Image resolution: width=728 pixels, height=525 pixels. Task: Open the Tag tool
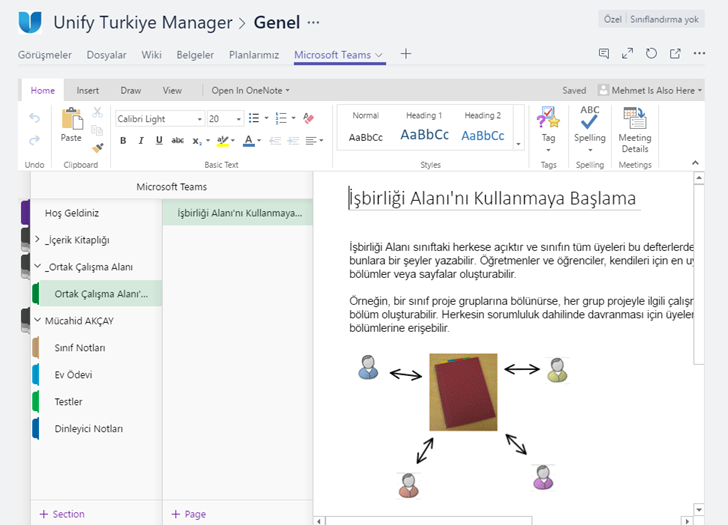tap(548, 130)
